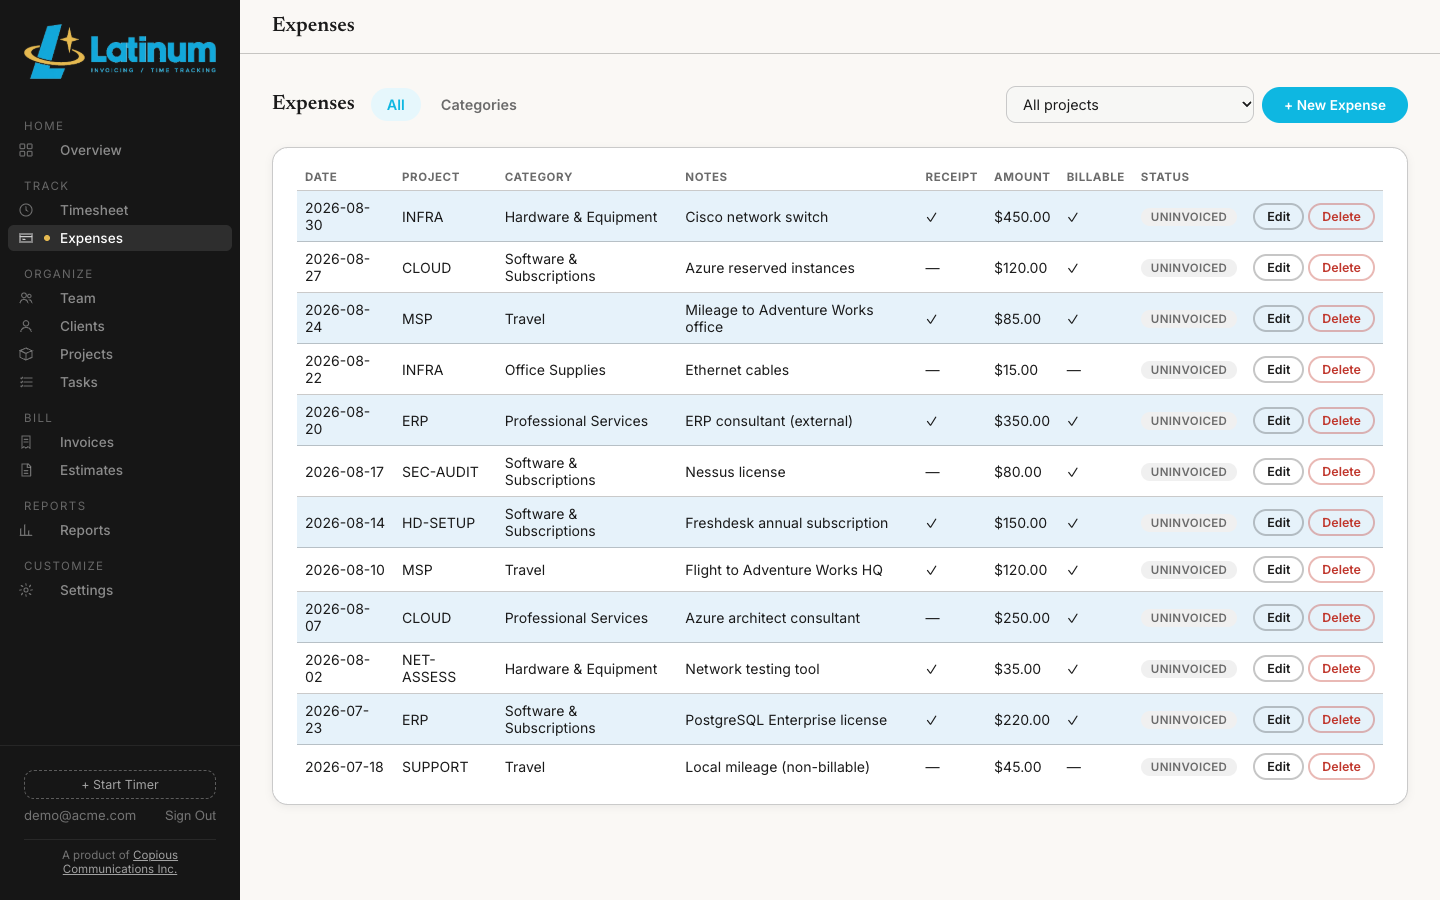Open Copious Communications Inc. link

tap(120, 862)
